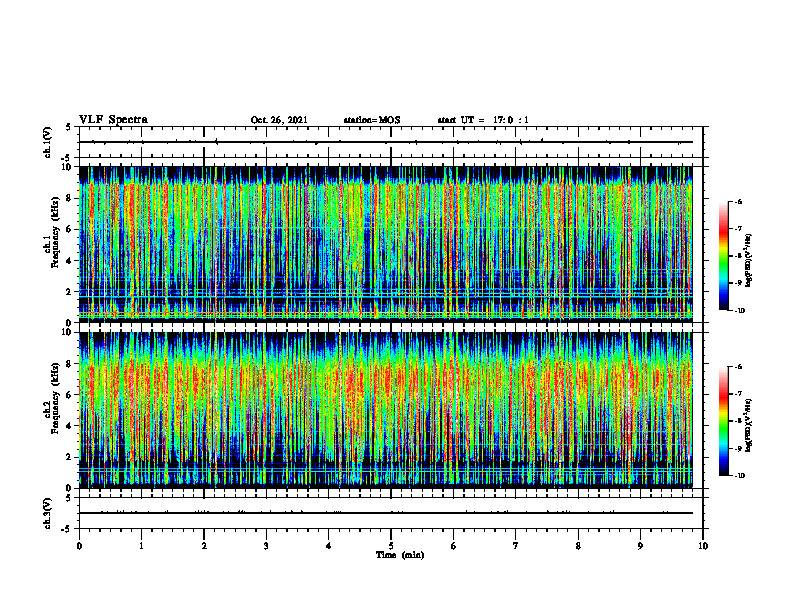This screenshot has height=612, width=792.
Task: Click the '-6' label on ch.1 colorbar
Action: (738, 201)
